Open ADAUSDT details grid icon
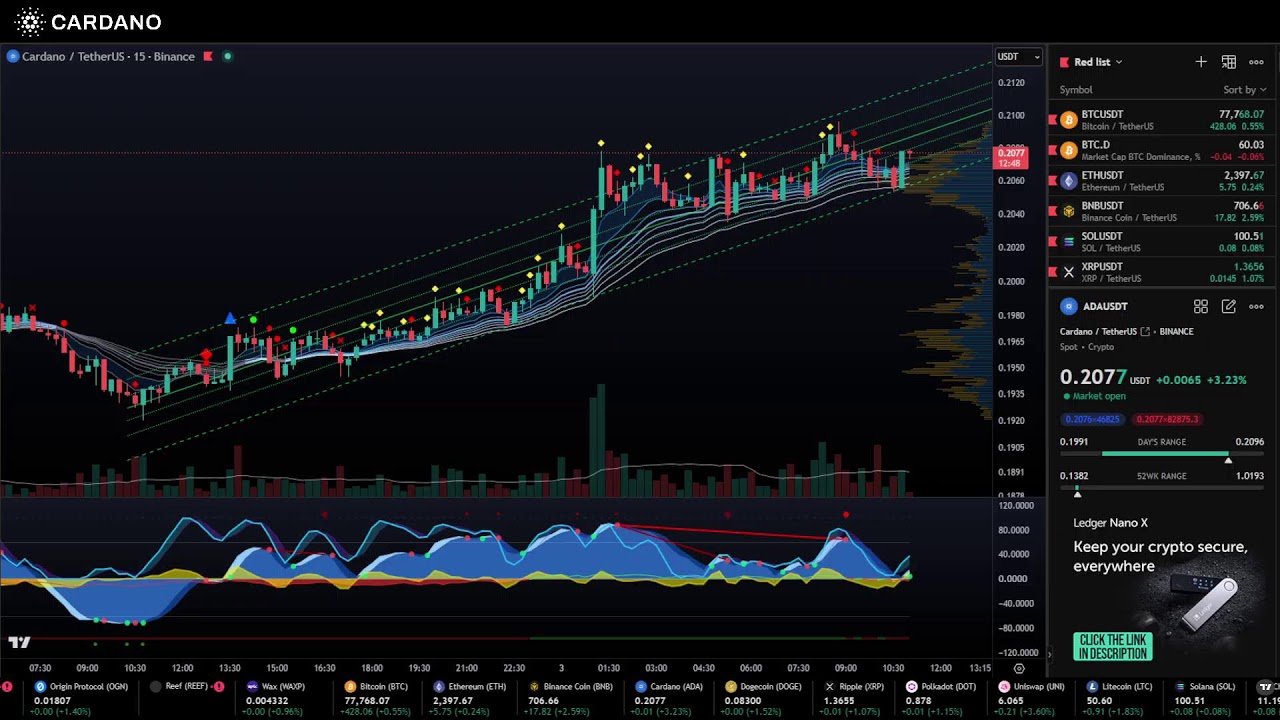Screen dimensions: 1280x720 click(1201, 307)
